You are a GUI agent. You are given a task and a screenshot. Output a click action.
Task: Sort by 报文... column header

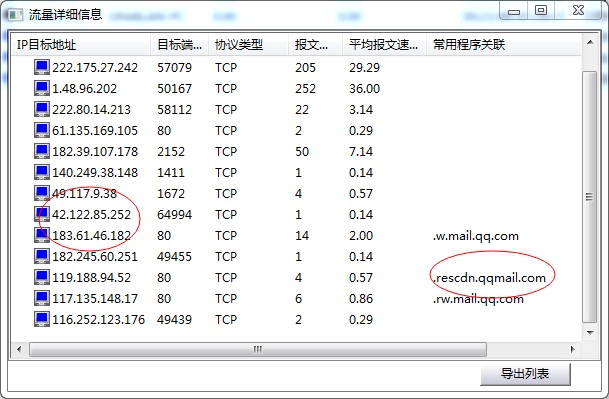tap(315, 45)
